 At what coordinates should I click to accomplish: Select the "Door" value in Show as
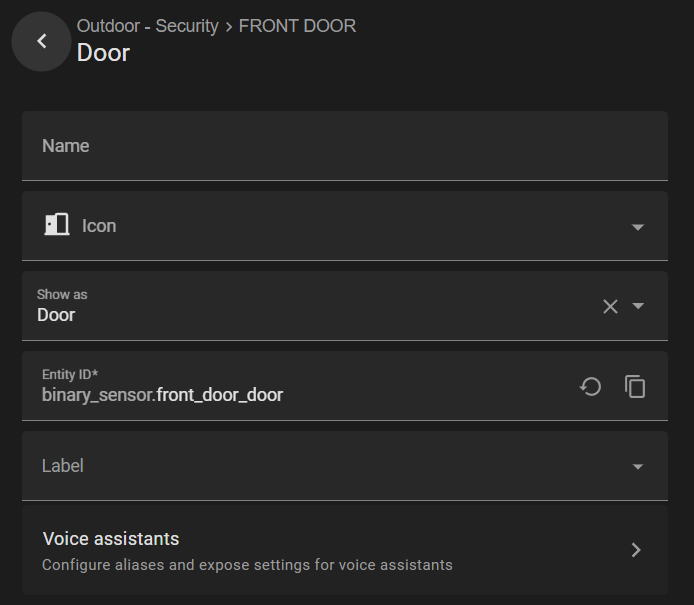[x=56, y=315]
